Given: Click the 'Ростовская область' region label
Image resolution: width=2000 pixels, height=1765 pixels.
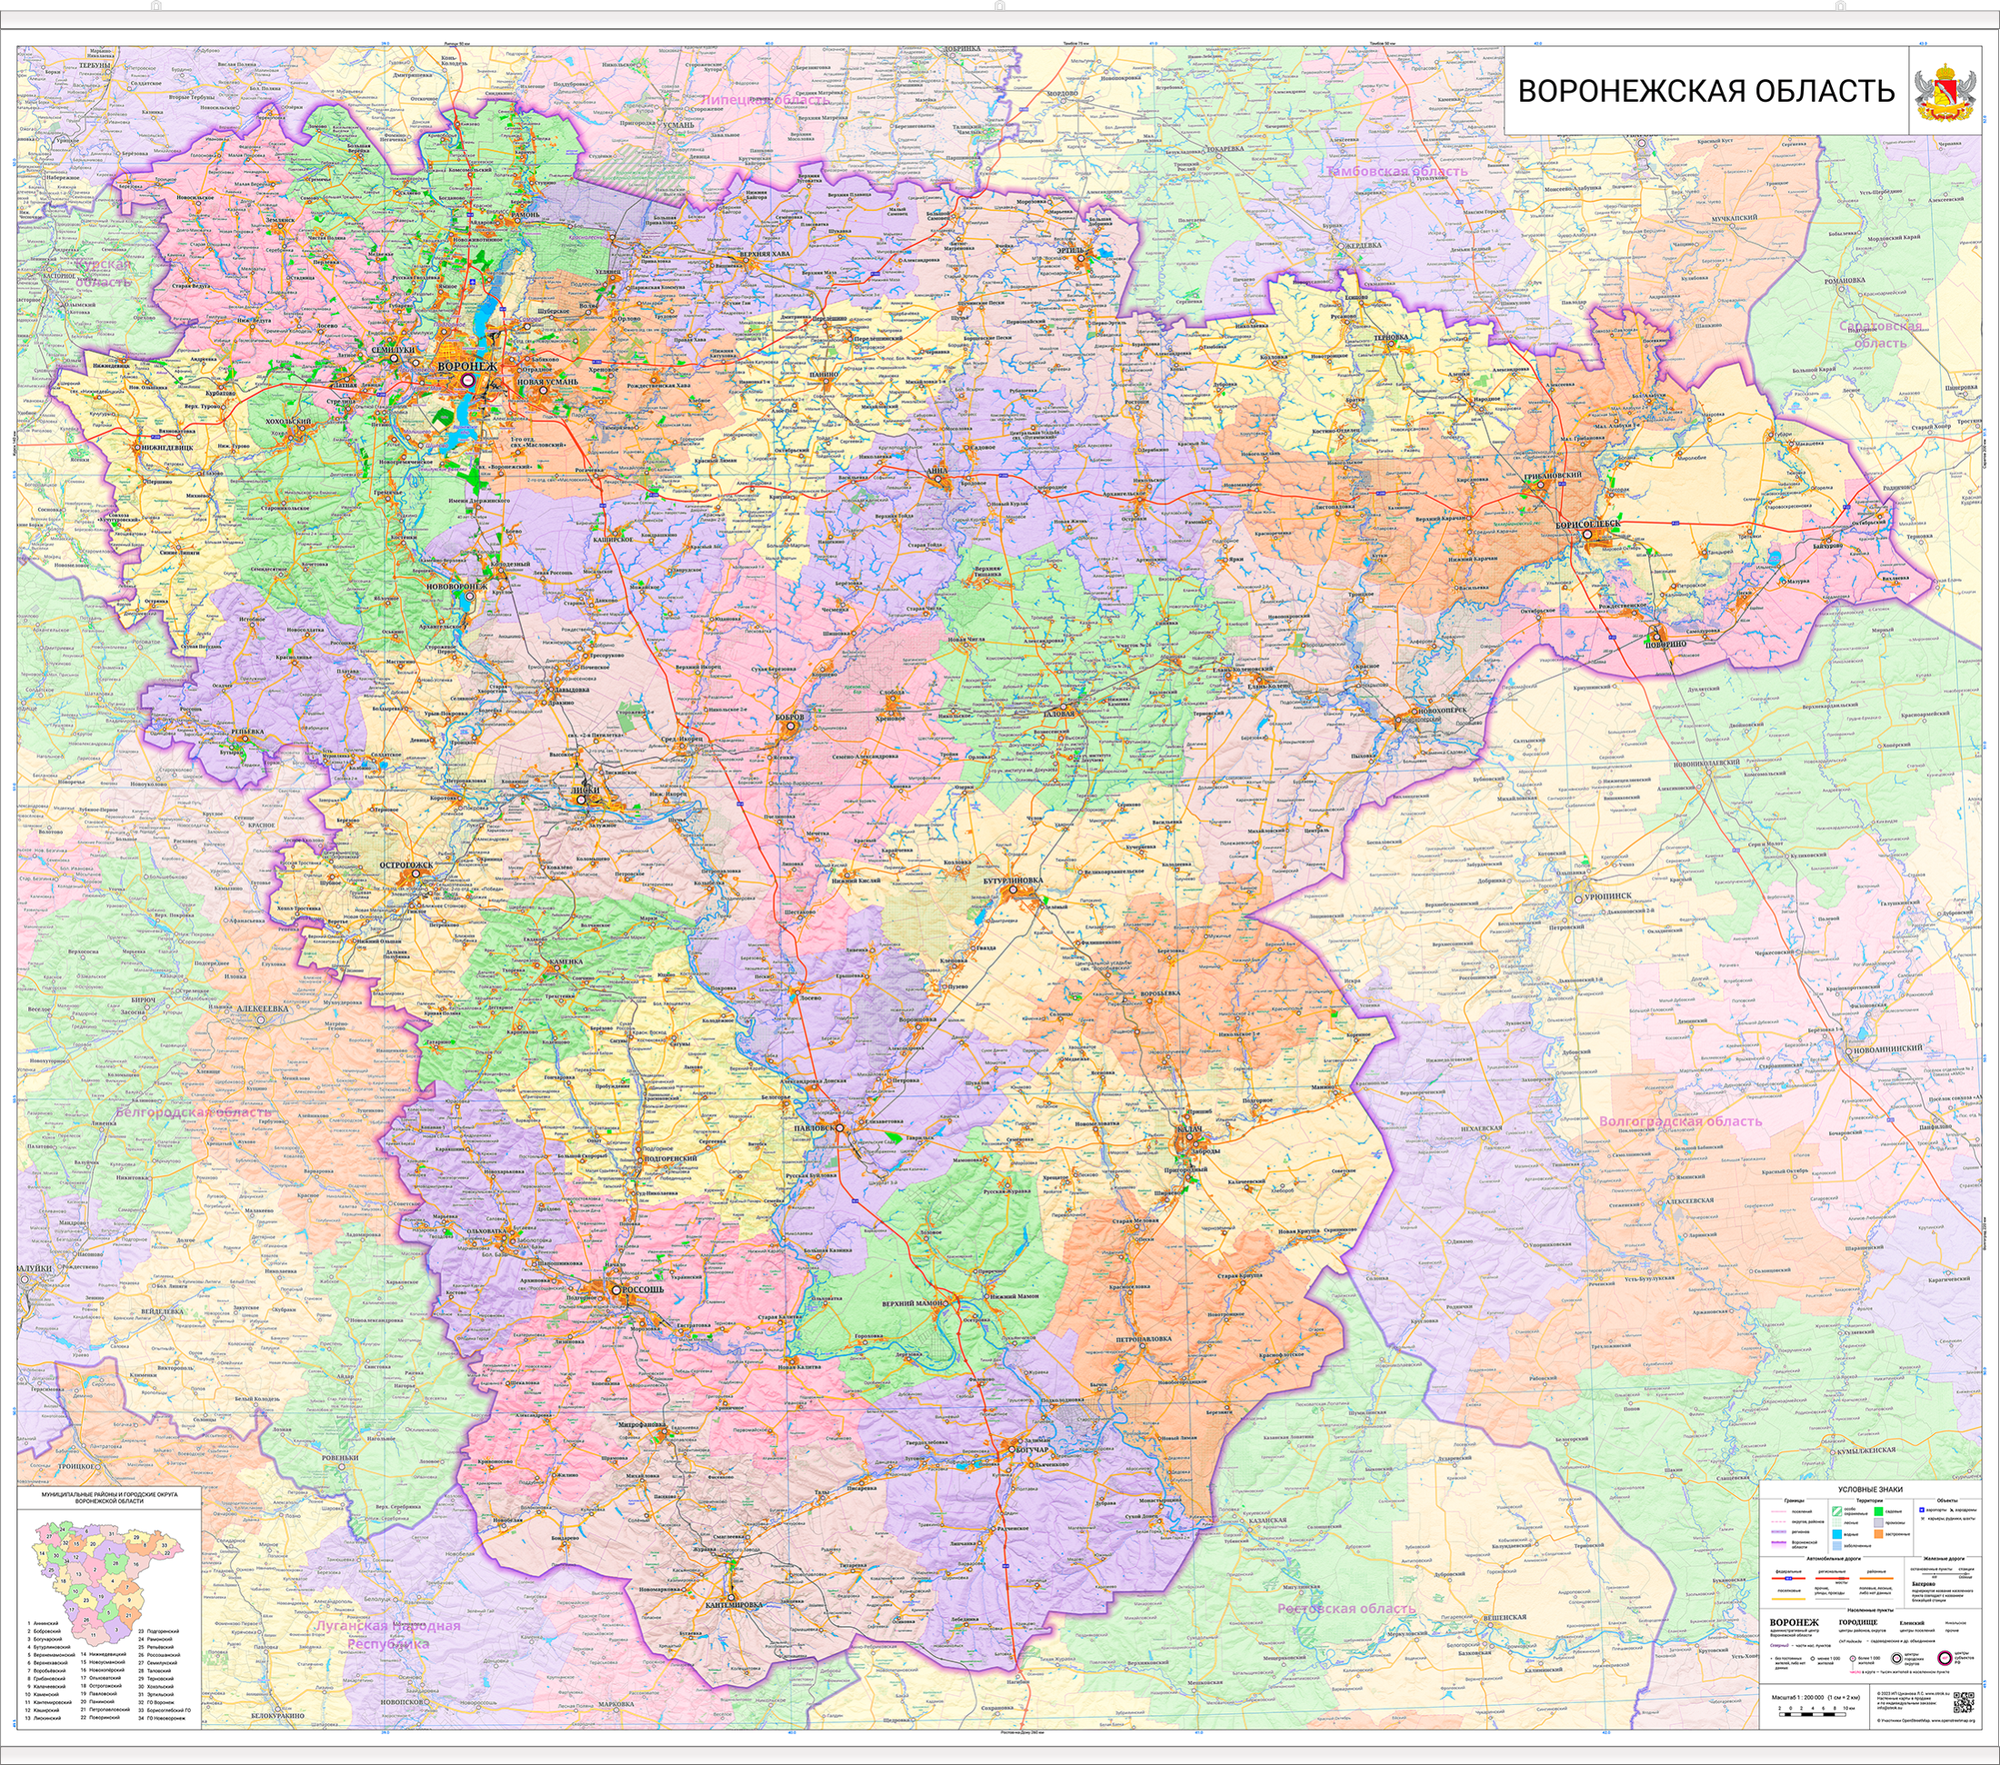Looking at the screenshot, I should pyautogui.click(x=1346, y=1608).
